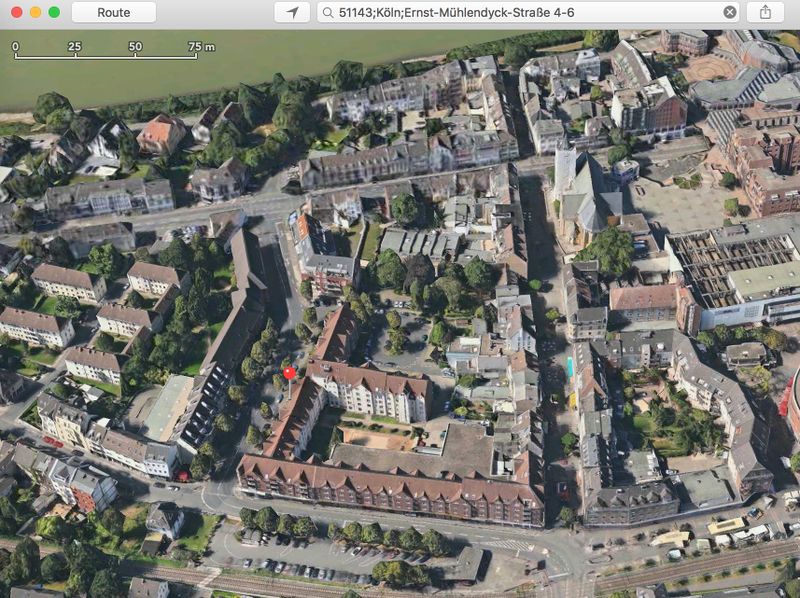Click the circular paved plaza top right
Viewport: 800px width, 598px height.
tap(712, 67)
